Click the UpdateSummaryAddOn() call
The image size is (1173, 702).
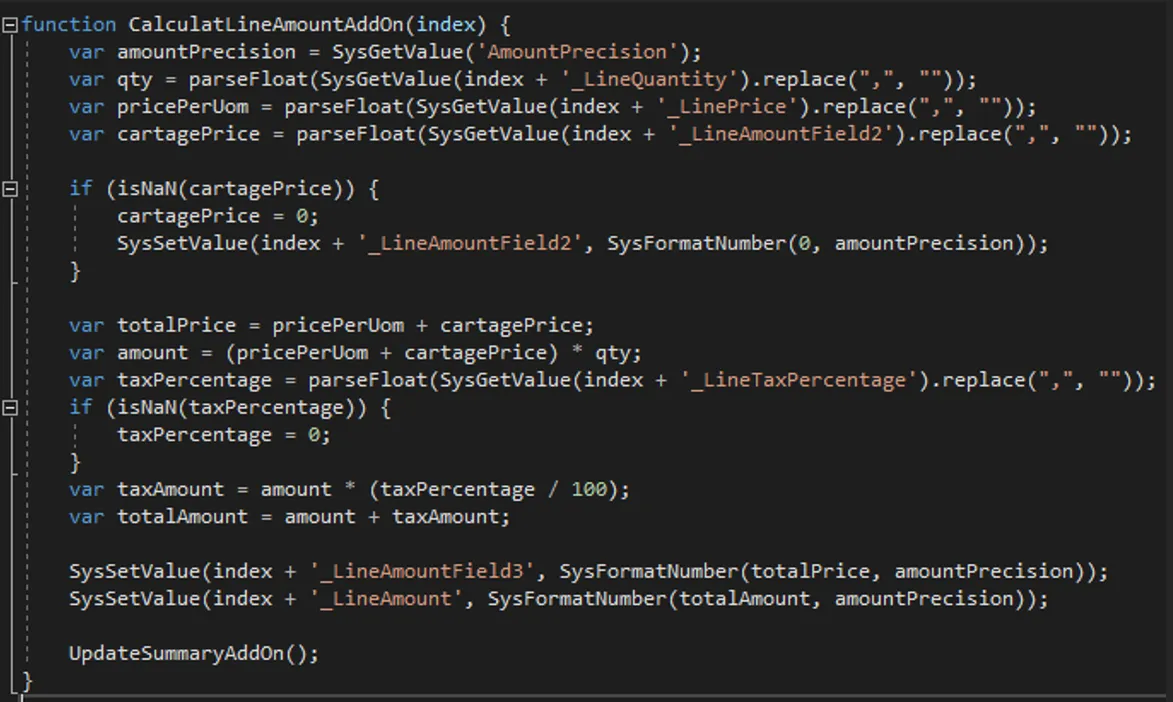click(x=192, y=653)
